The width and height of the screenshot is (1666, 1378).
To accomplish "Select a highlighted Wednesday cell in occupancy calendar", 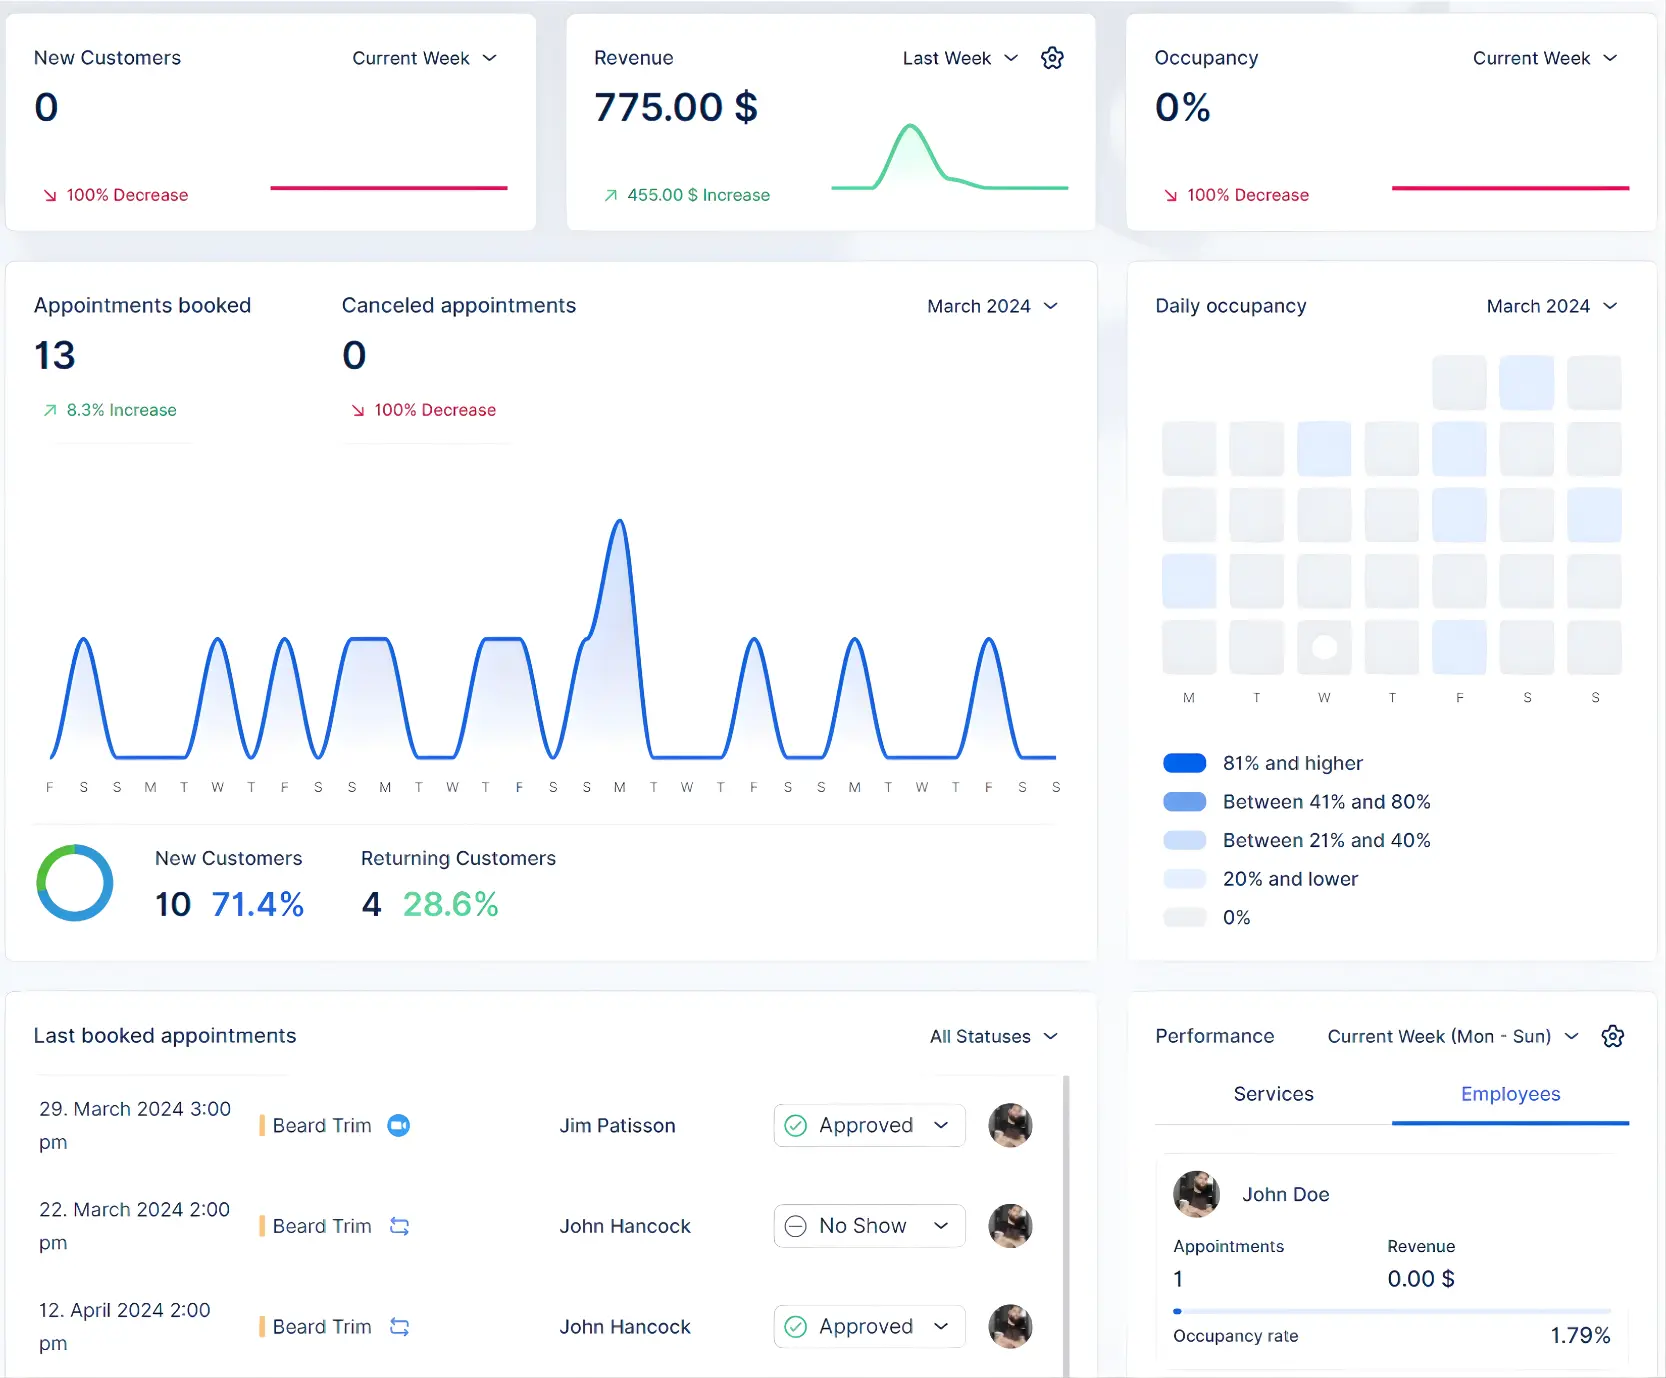I will pos(1324,450).
